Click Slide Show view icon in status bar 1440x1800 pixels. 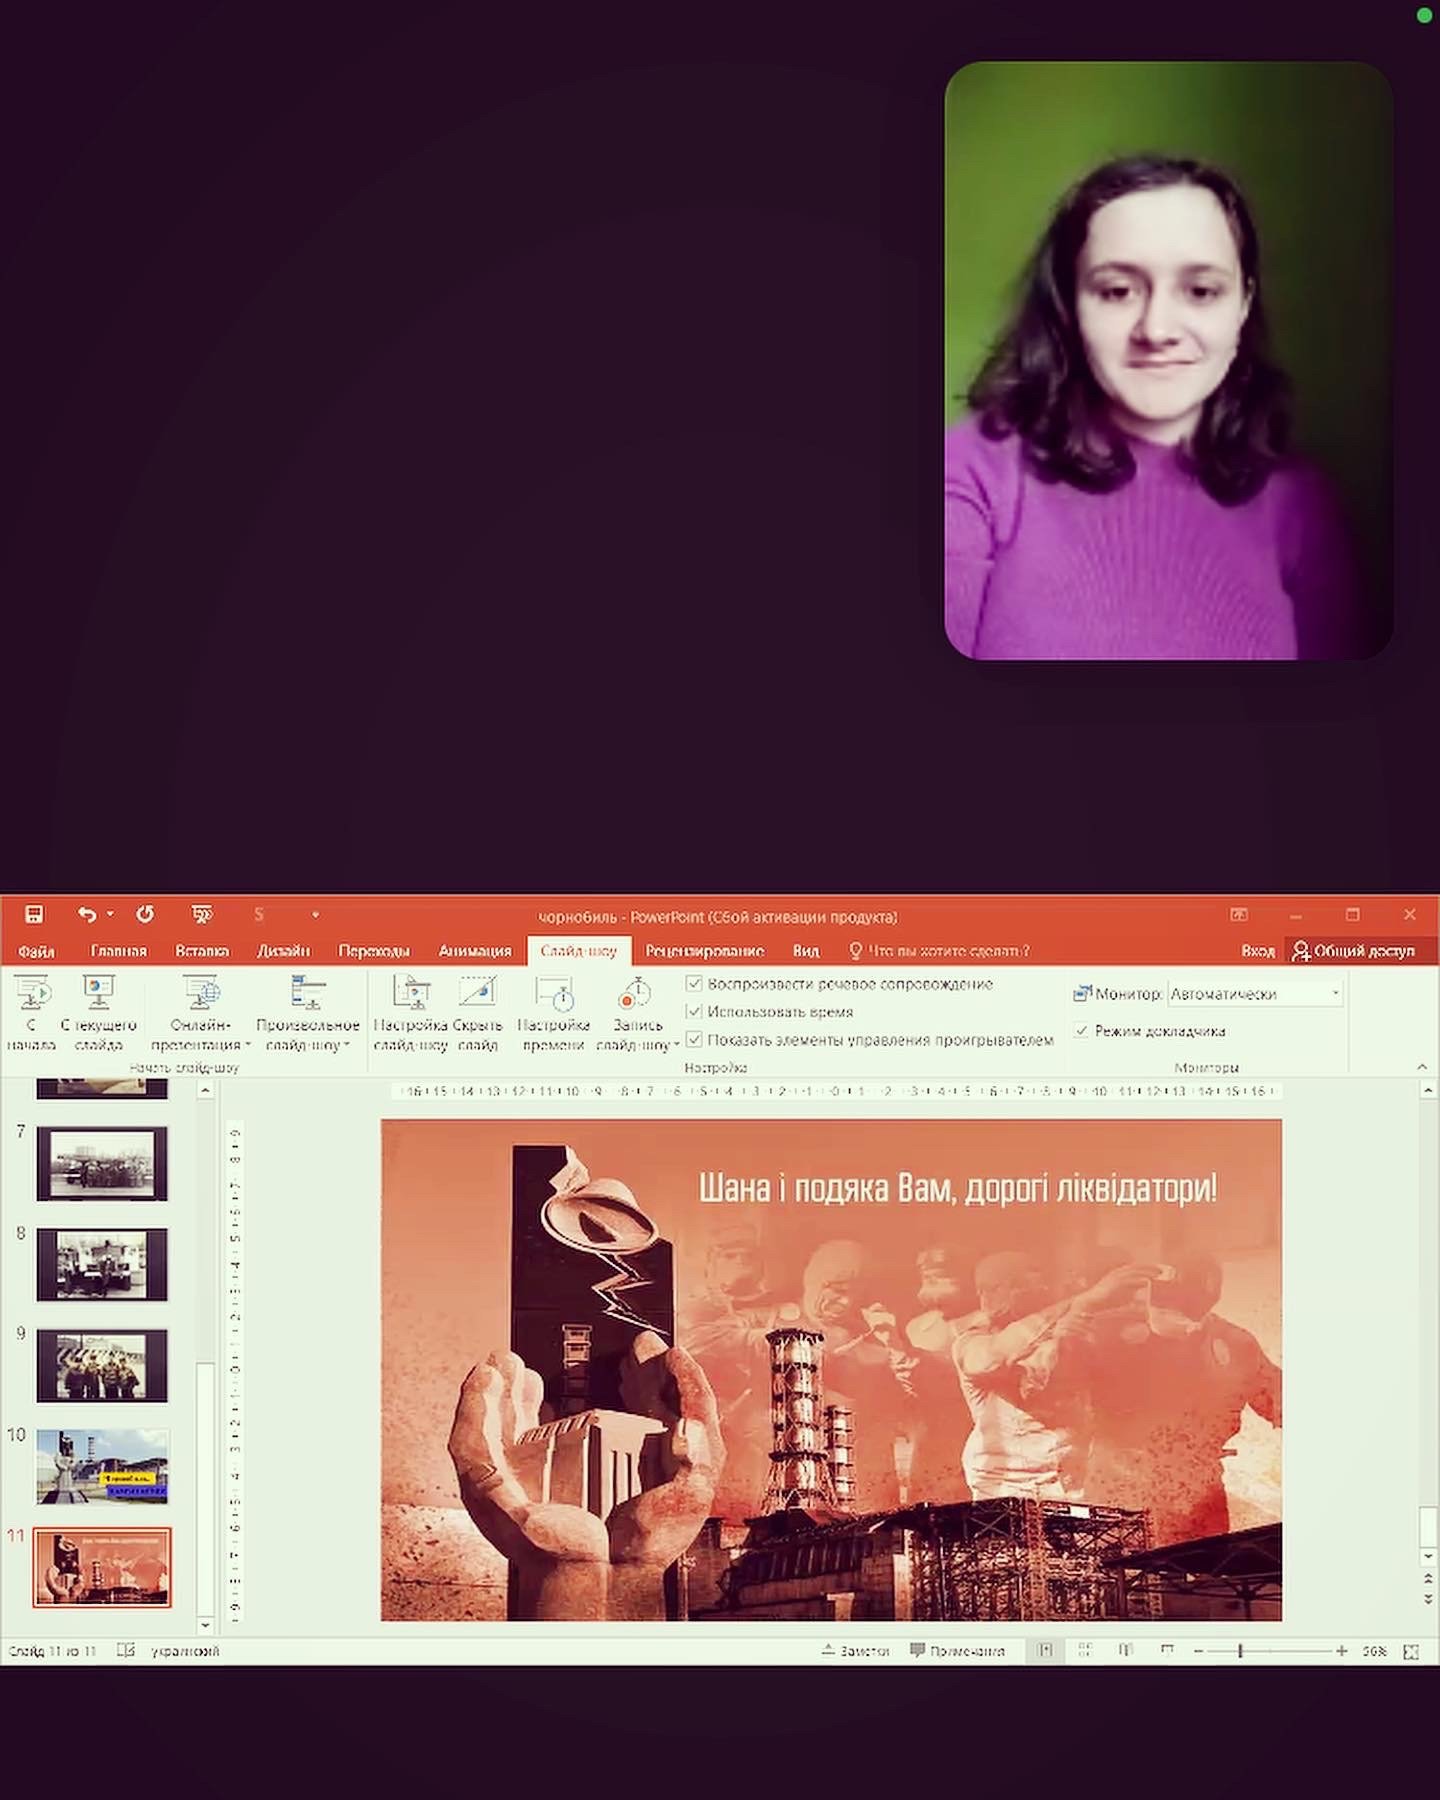pos(1166,1651)
